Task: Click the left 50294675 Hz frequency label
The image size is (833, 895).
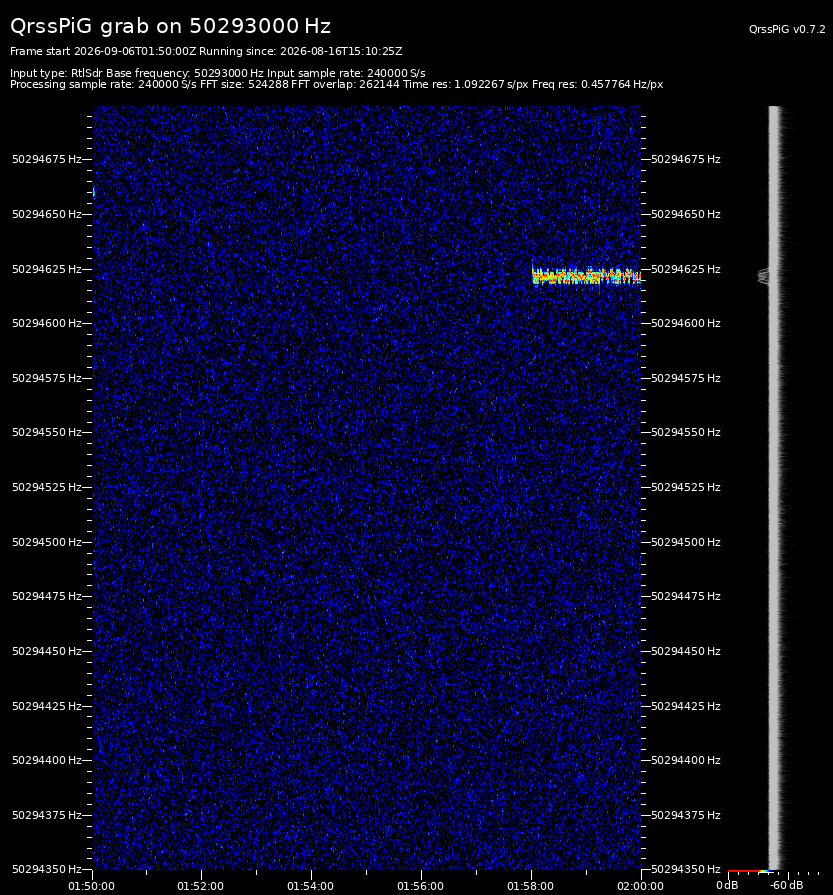Action: [47, 159]
